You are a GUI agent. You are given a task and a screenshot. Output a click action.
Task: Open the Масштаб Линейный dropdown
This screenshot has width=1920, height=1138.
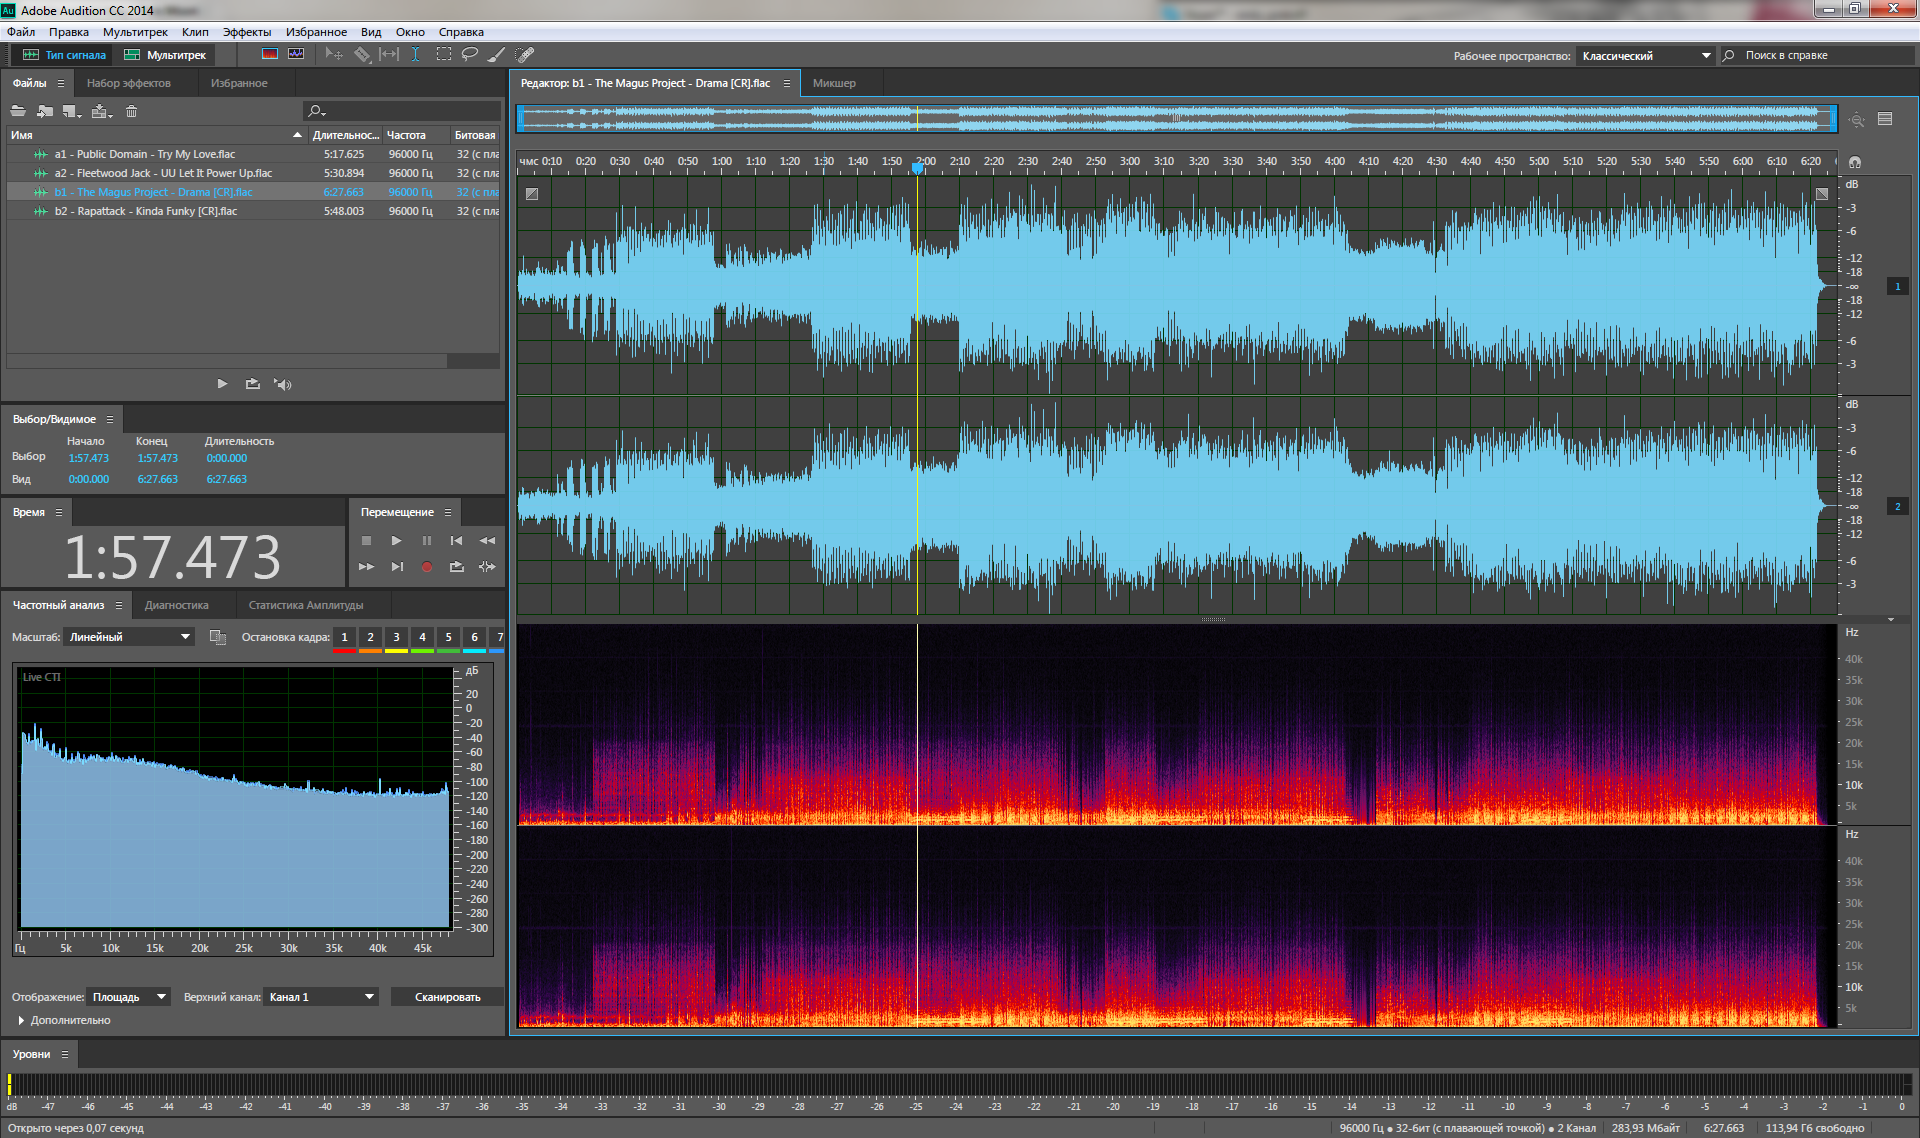click(x=129, y=637)
